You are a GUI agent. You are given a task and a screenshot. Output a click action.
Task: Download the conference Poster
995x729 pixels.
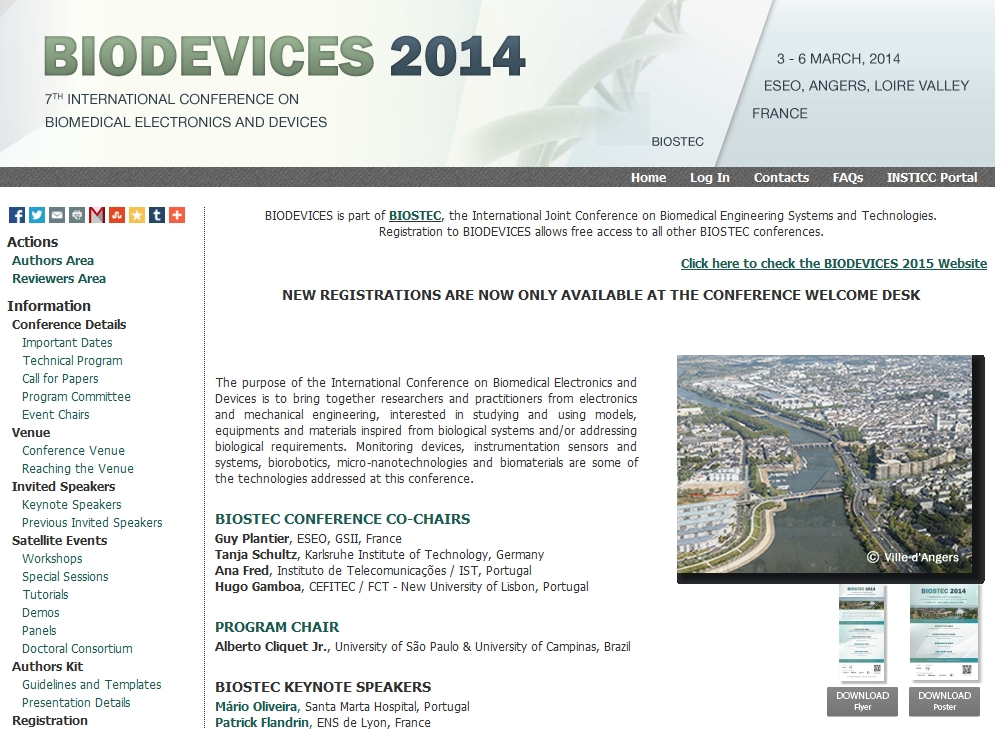coord(944,701)
